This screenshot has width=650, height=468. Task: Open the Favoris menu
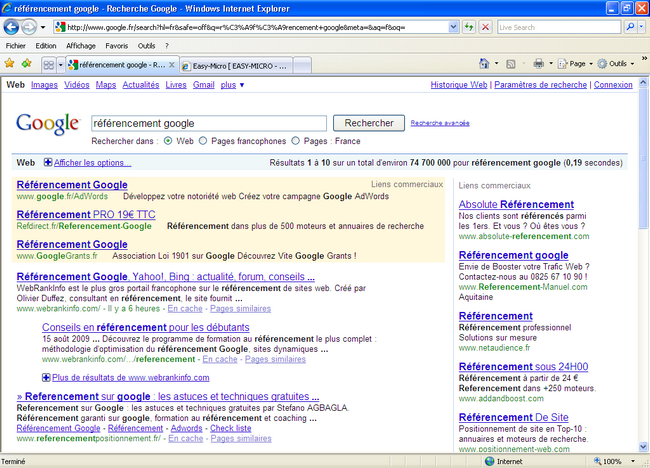click(116, 46)
